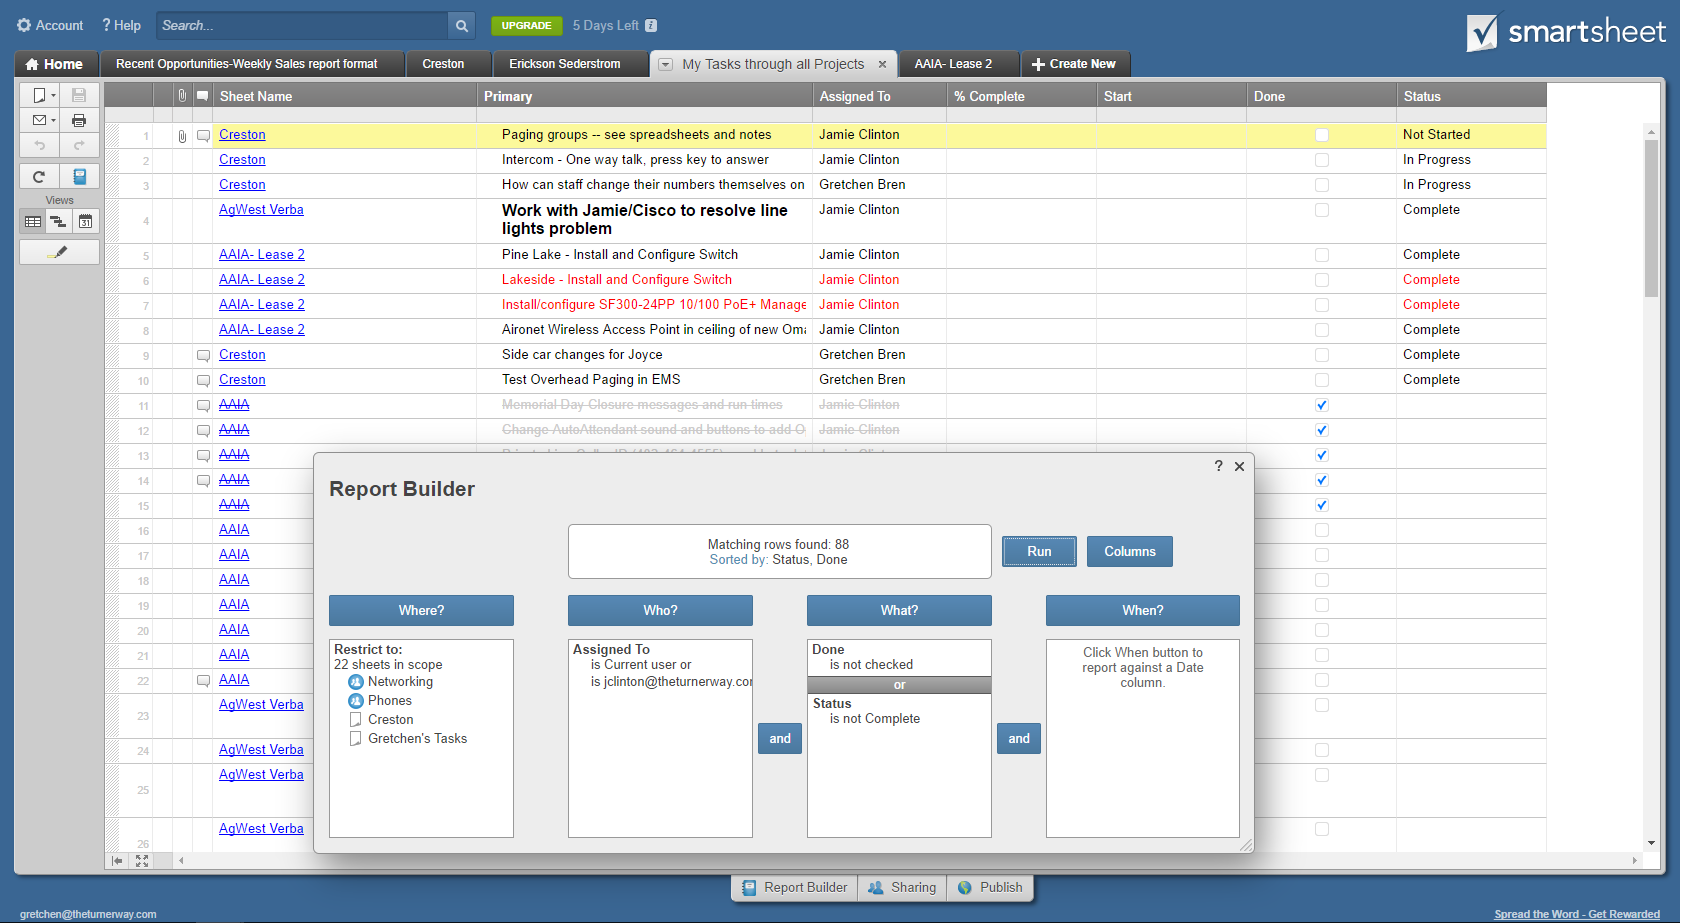Viewport: 1681px width, 923px height.
Task: Click the Account gear icon
Action: (24, 25)
